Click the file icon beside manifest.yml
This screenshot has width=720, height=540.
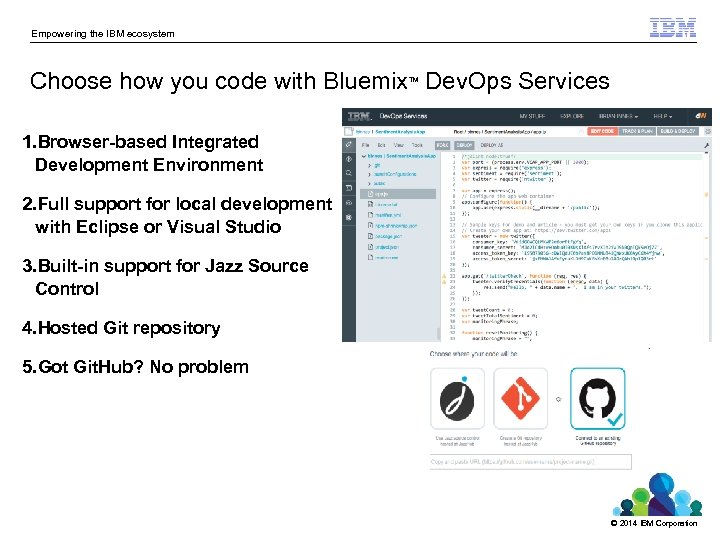pyautogui.click(x=371, y=215)
